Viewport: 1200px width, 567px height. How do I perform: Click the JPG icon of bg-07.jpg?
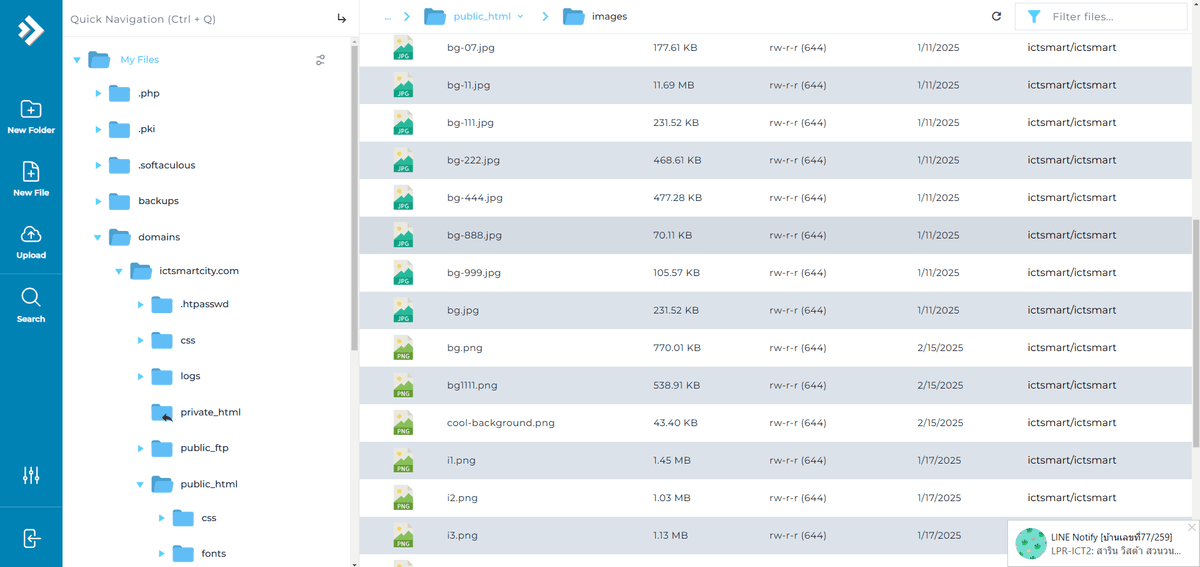403,48
